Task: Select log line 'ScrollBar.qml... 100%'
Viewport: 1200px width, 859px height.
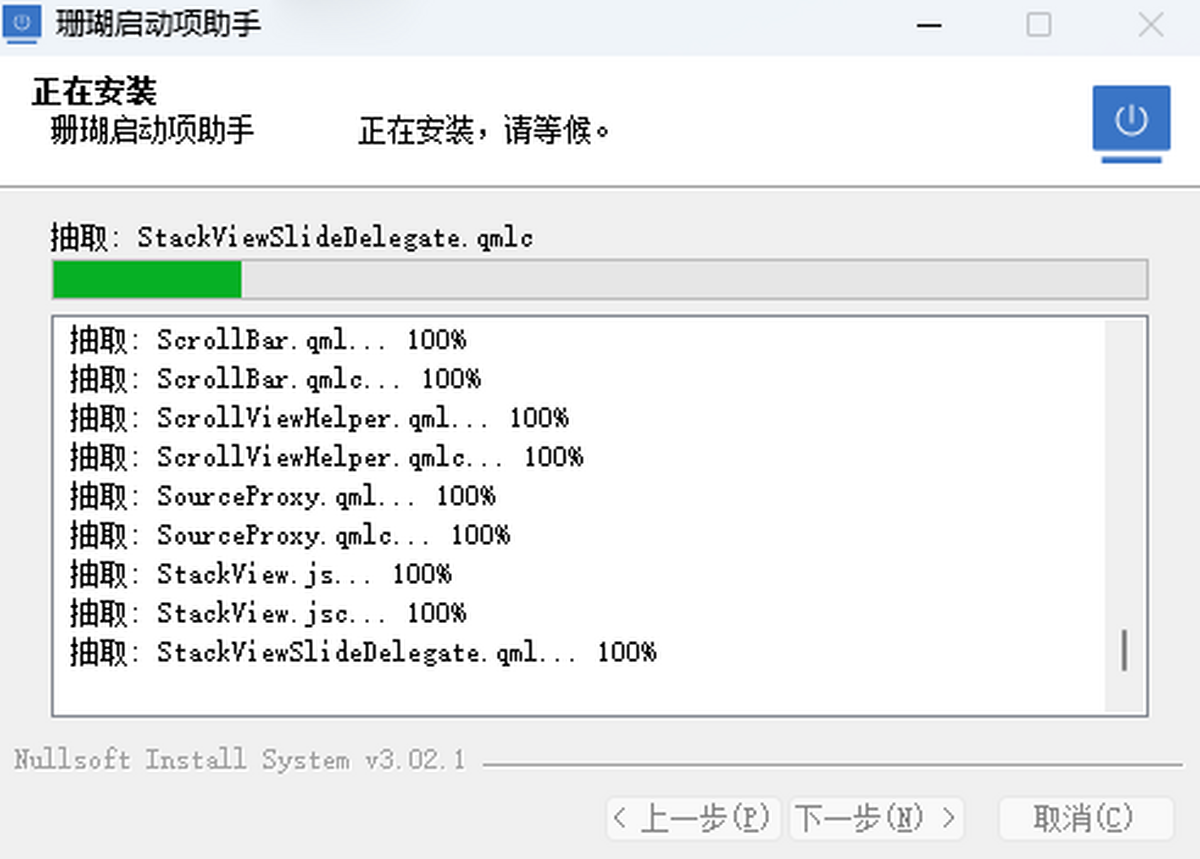Action: point(268,340)
